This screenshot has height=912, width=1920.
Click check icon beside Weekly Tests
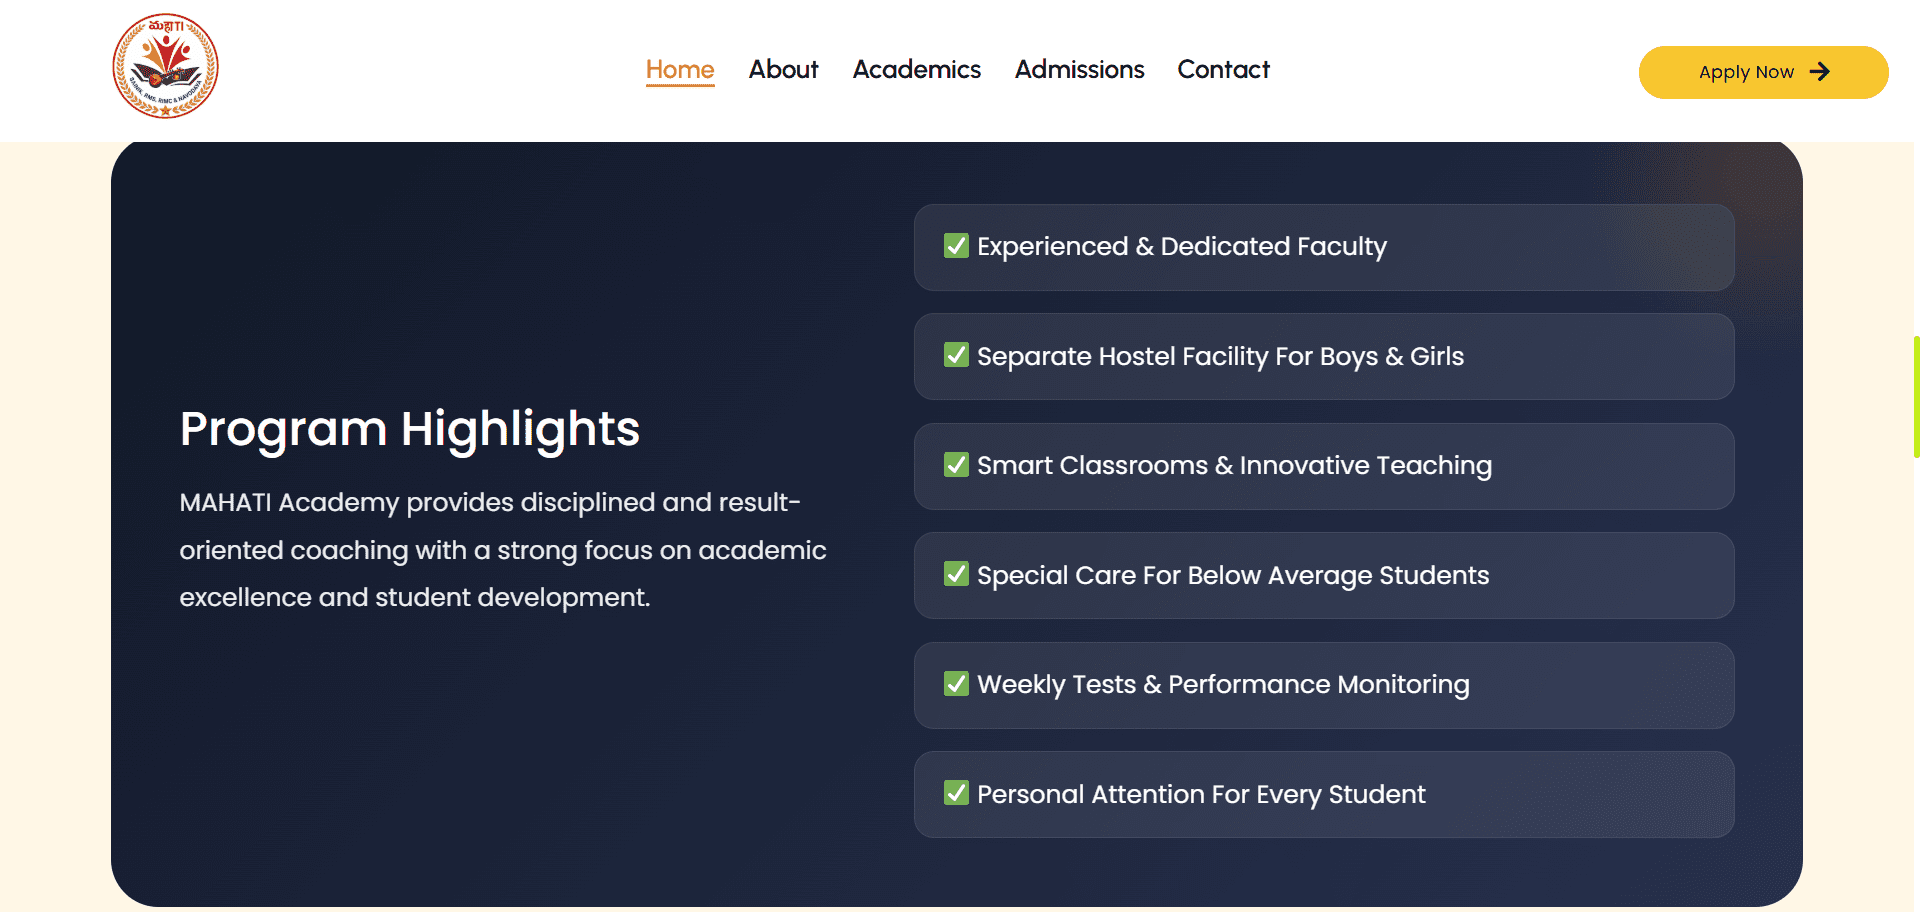pos(956,684)
